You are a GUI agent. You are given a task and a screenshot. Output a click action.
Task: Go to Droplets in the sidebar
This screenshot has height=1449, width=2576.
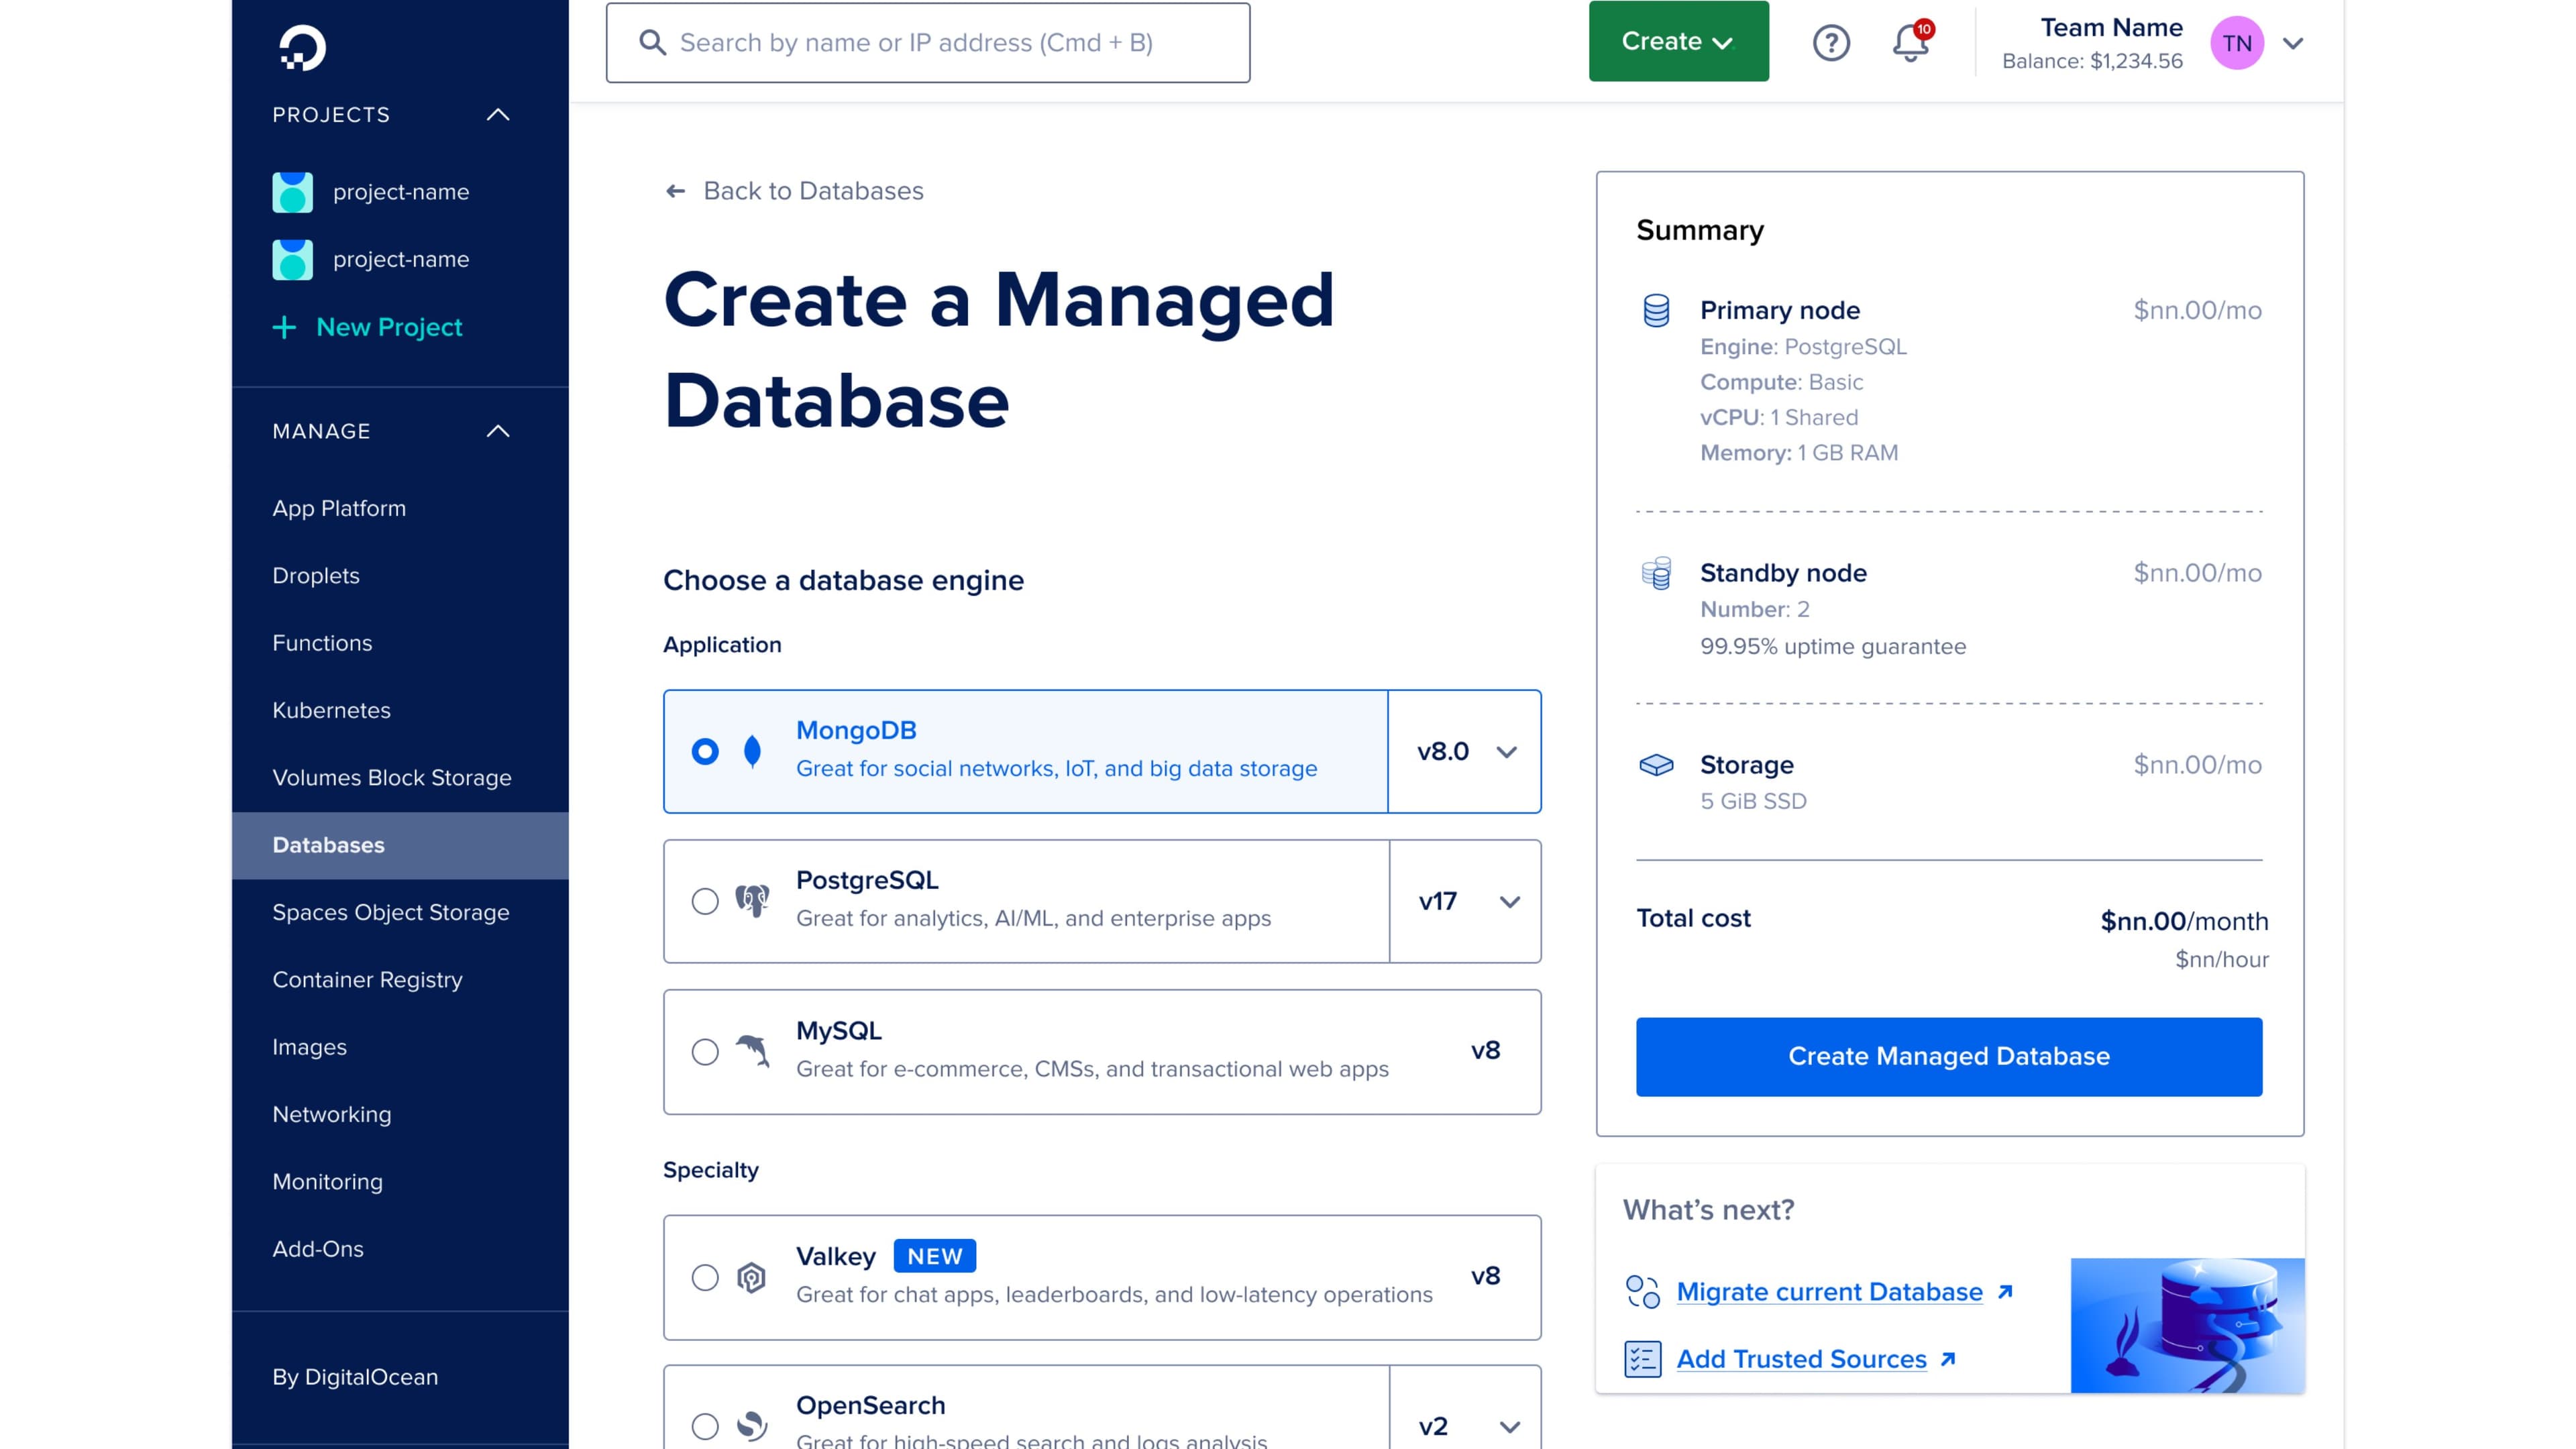(x=316, y=575)
